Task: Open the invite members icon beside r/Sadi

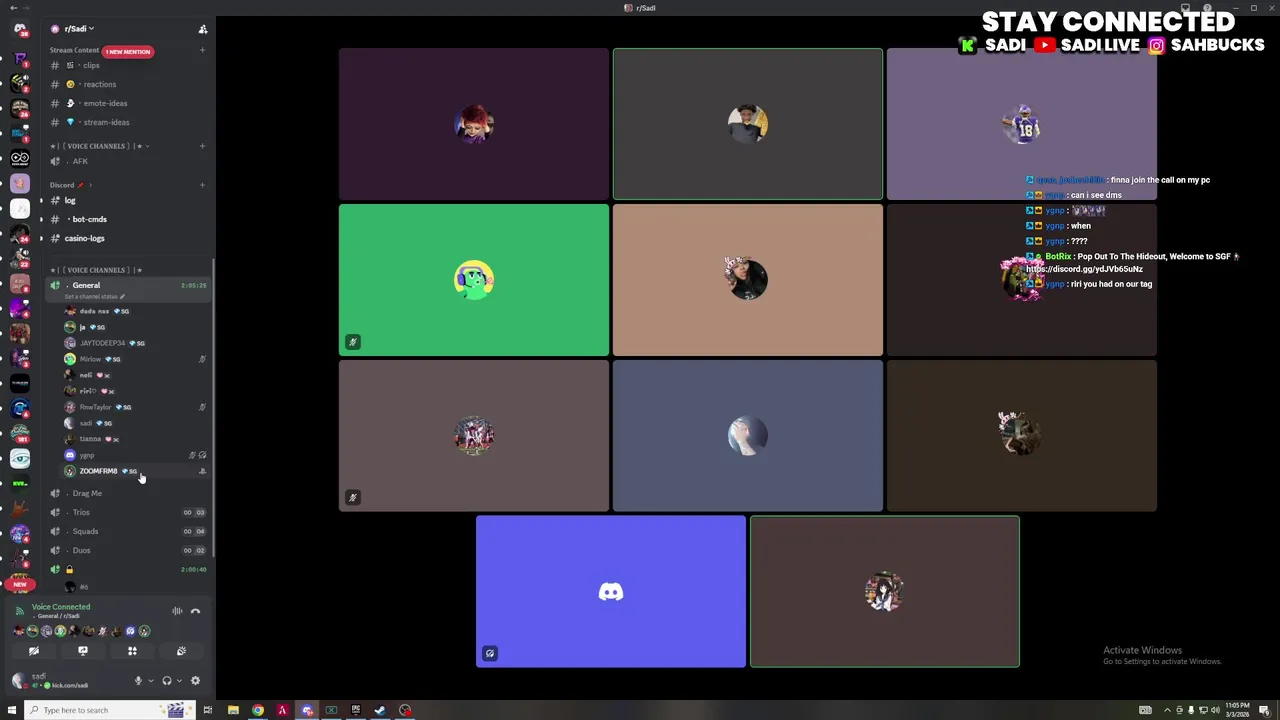Action: [203, 29]
